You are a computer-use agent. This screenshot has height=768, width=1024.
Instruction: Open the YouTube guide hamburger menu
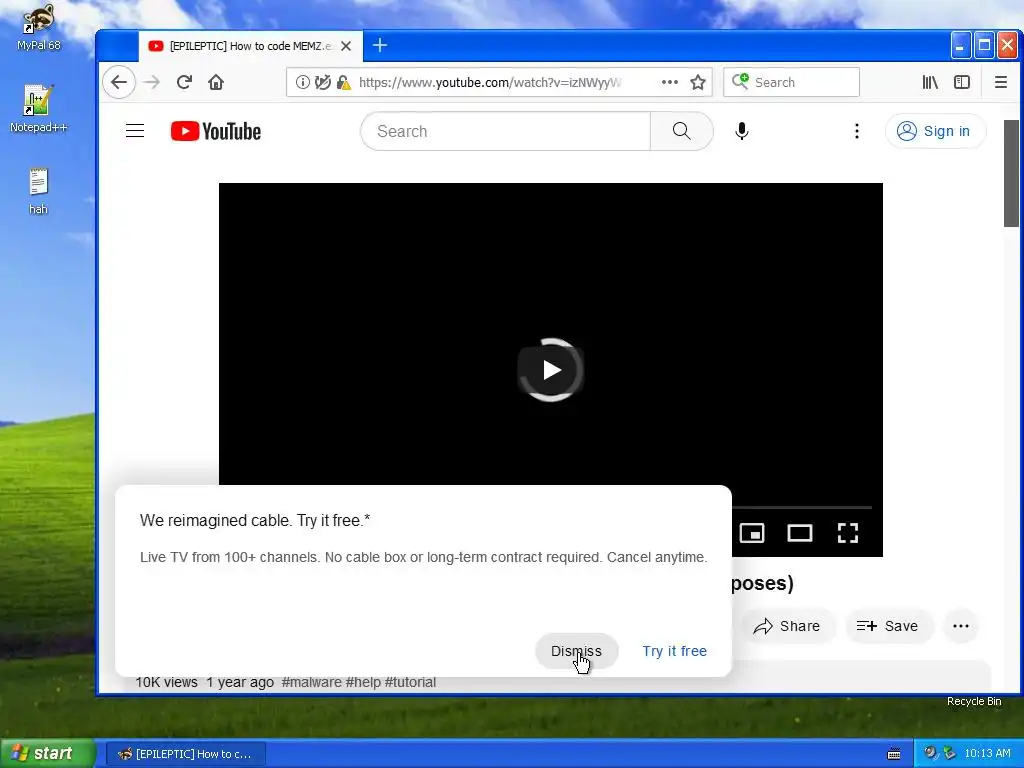coord(135,131)
